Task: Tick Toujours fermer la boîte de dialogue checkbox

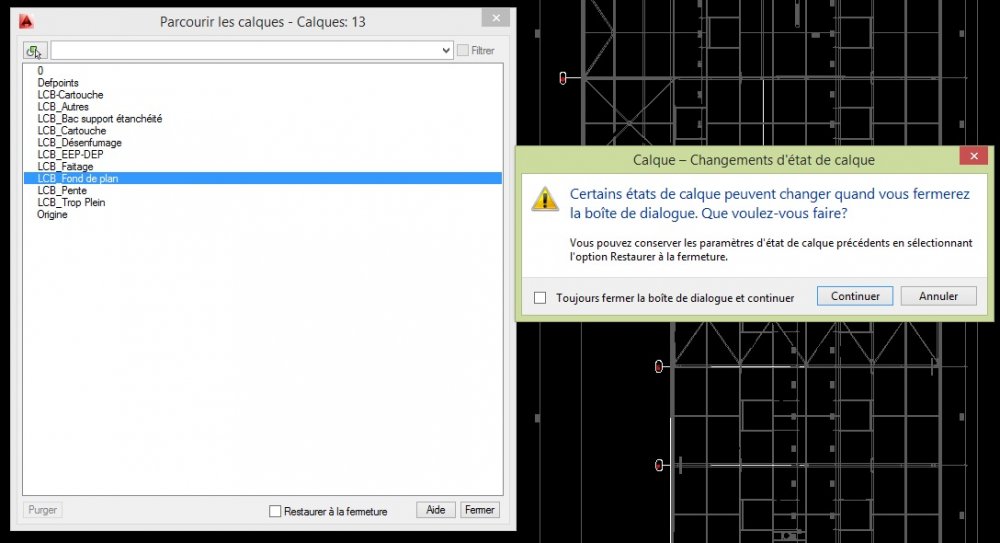Action: coord(540,298)
